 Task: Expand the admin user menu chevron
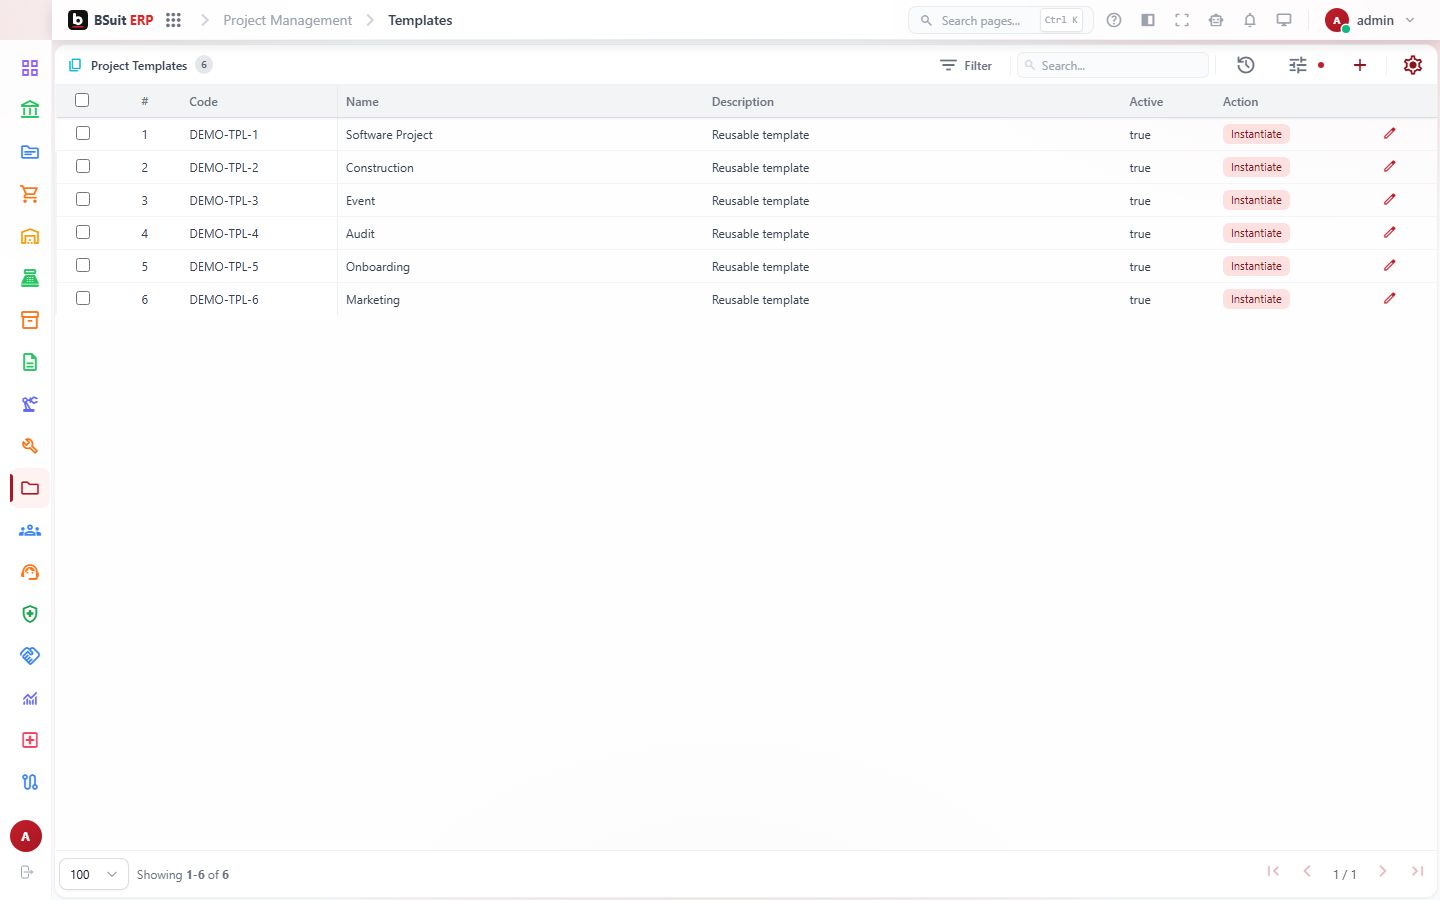[1410, 20]
